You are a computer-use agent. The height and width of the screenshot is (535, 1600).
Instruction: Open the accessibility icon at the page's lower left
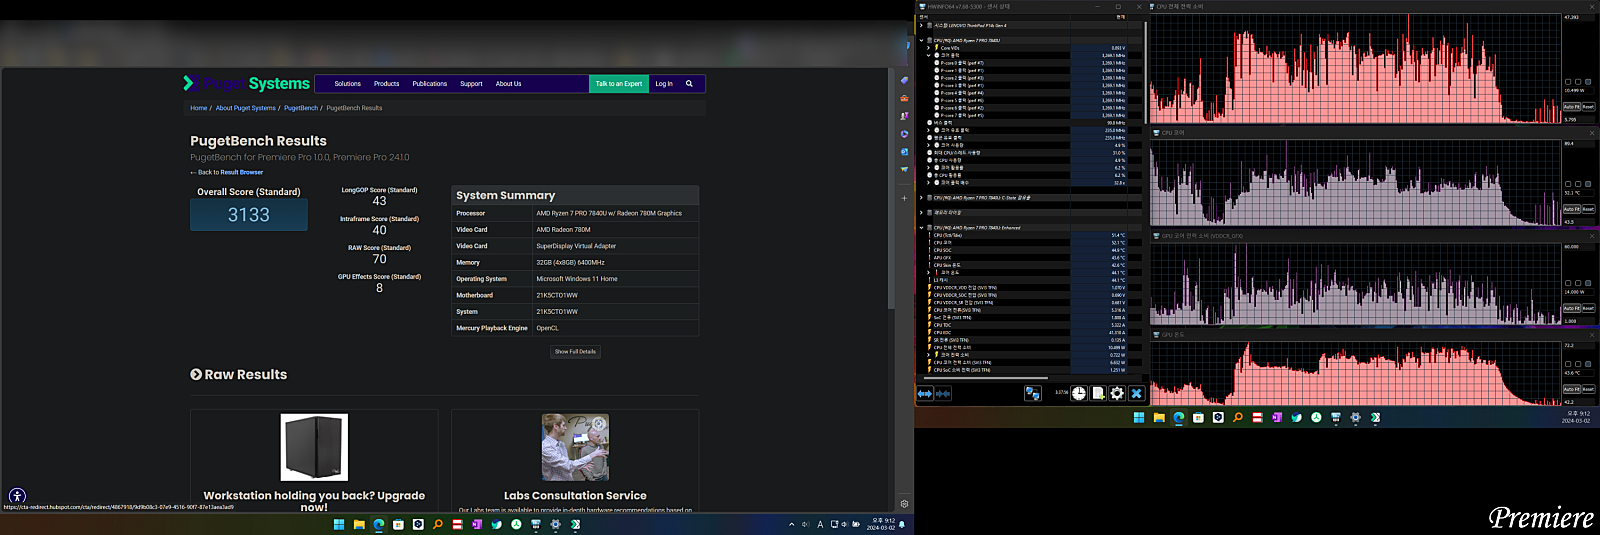(17, 495)
